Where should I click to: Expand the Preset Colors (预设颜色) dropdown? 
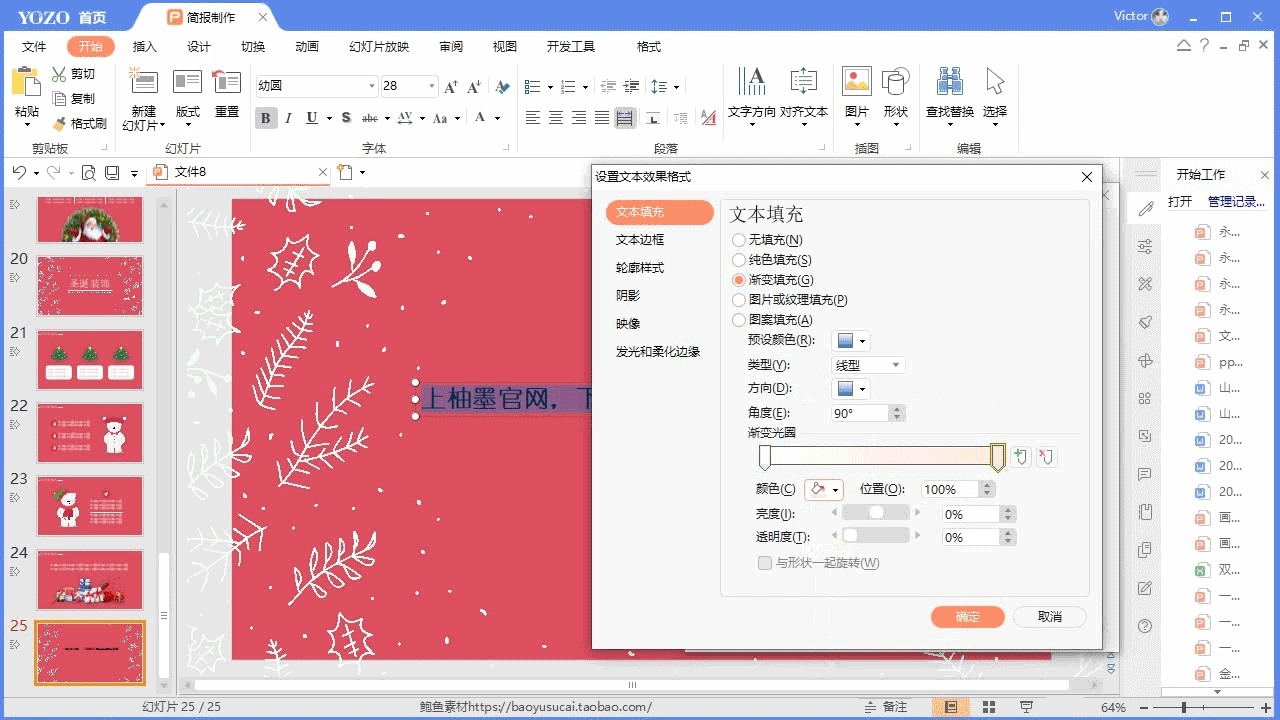tap(851, 341)
